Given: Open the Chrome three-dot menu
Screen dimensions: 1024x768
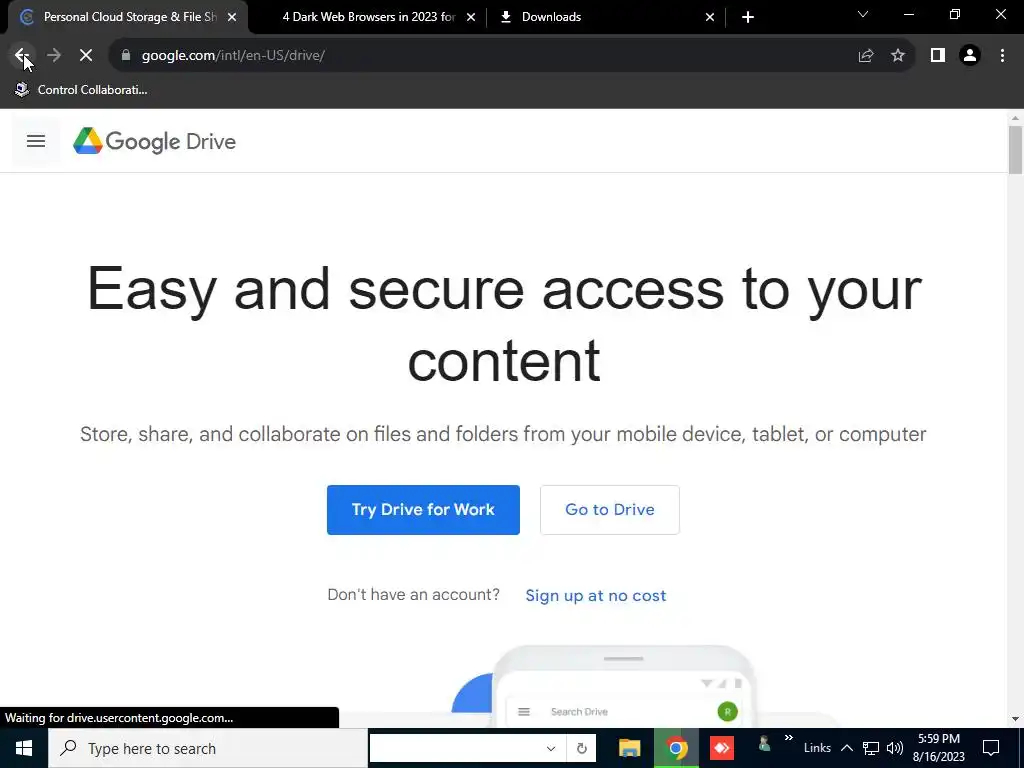Looking at the screenshot, I should coord(1002,56).
